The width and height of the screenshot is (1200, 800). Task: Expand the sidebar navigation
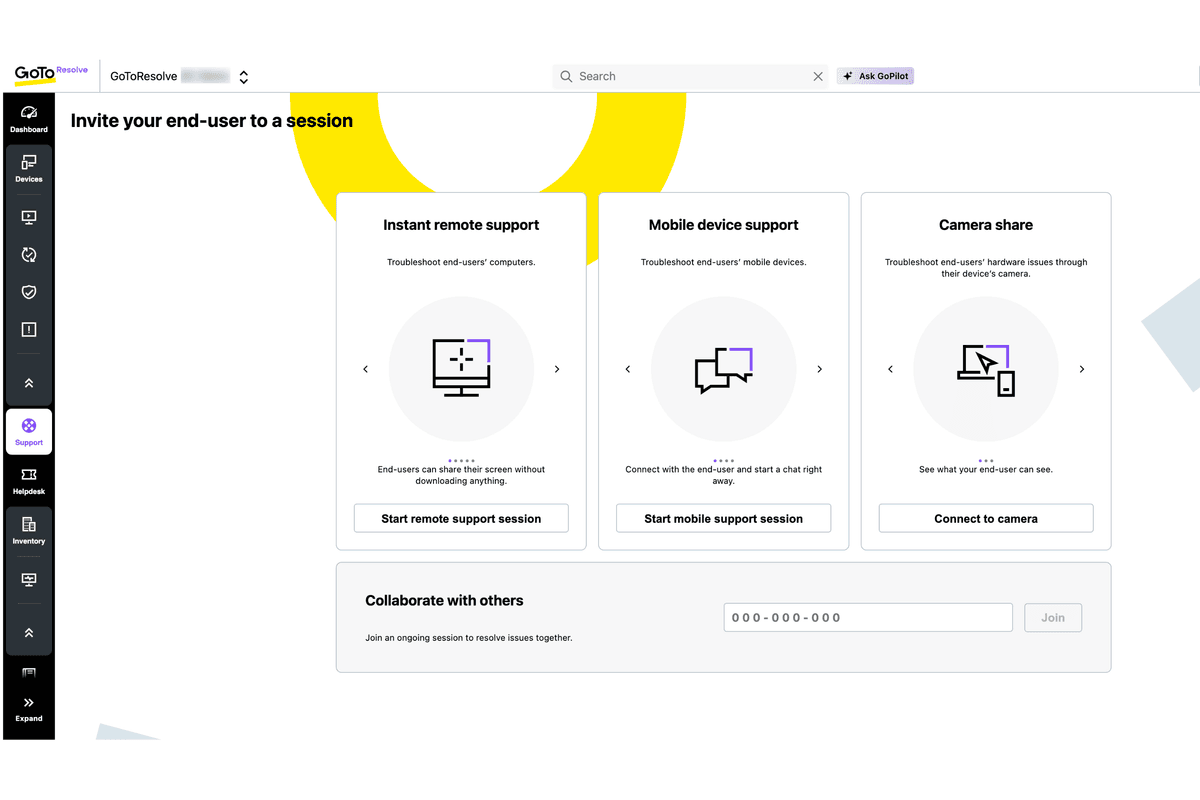tap(29, 709)
